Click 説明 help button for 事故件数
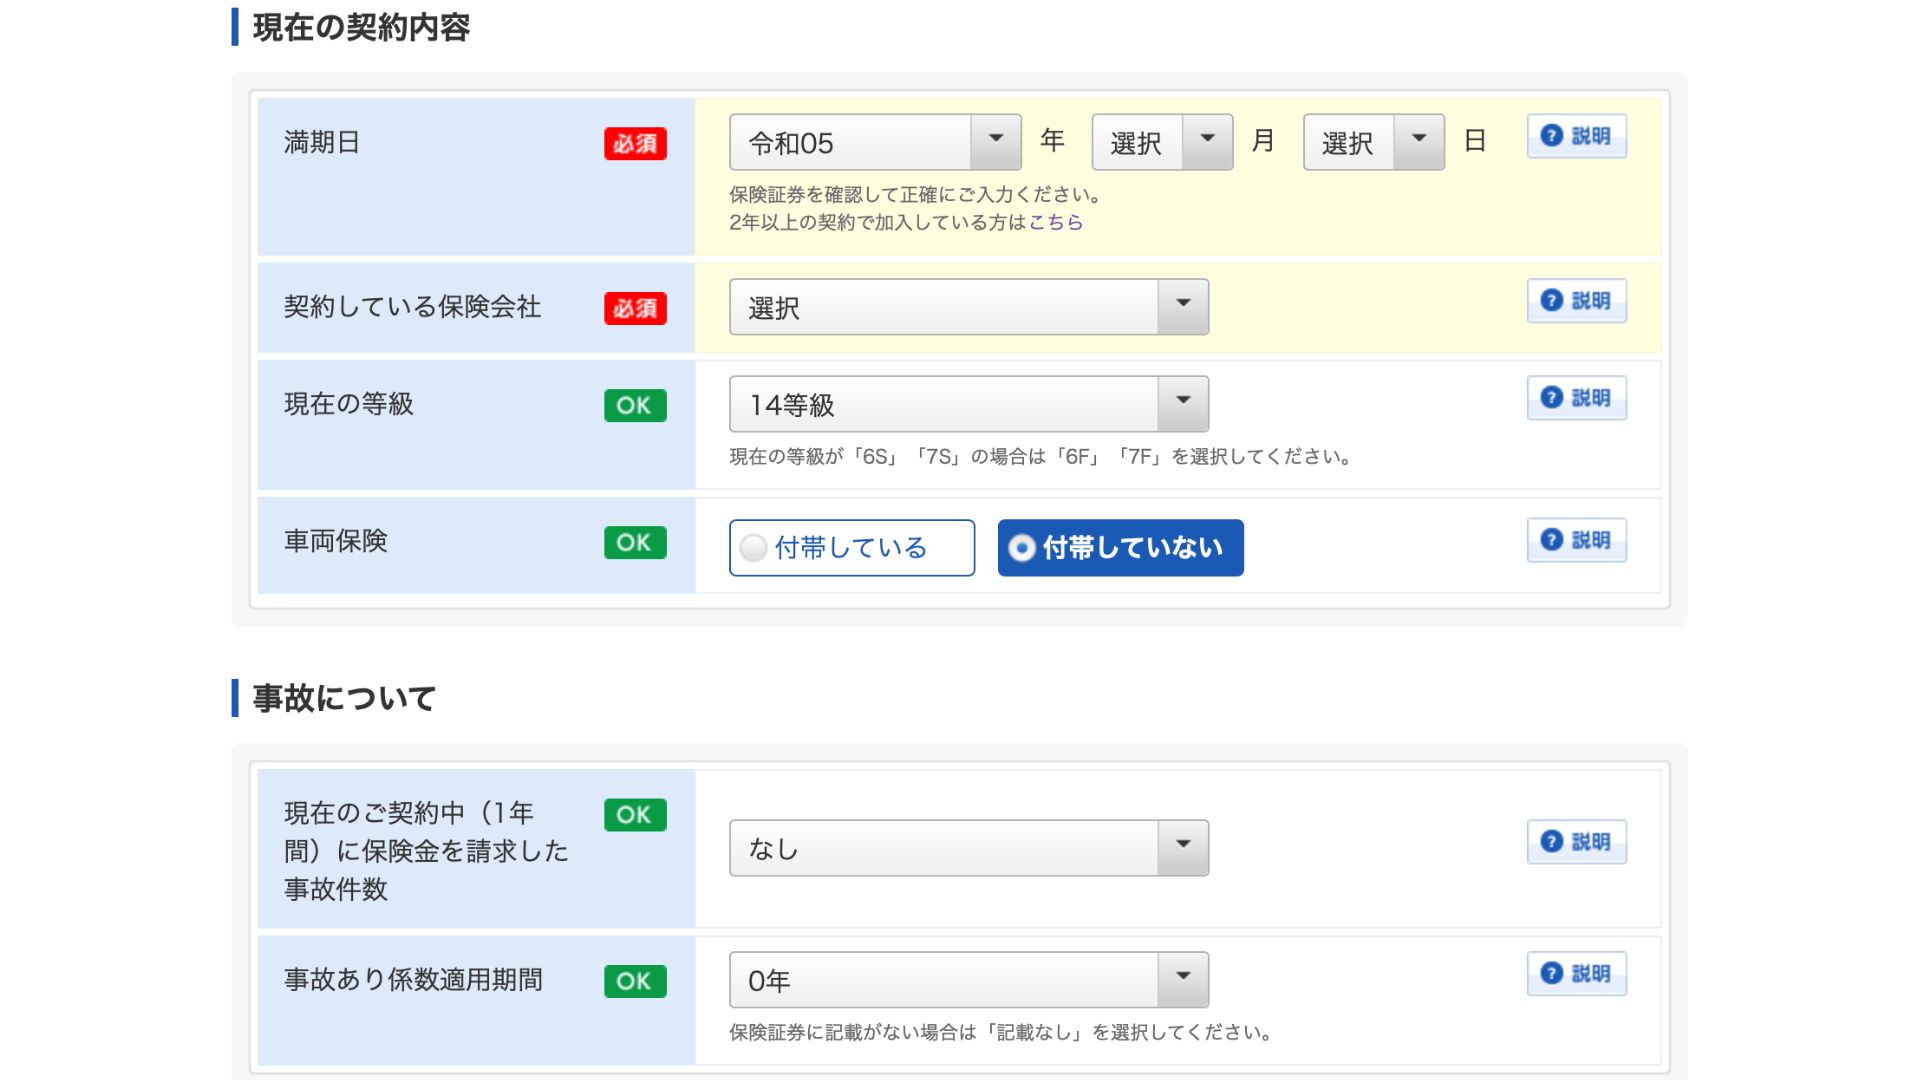Screen dimensions: 1920x1080 [x=1577, y=842]
